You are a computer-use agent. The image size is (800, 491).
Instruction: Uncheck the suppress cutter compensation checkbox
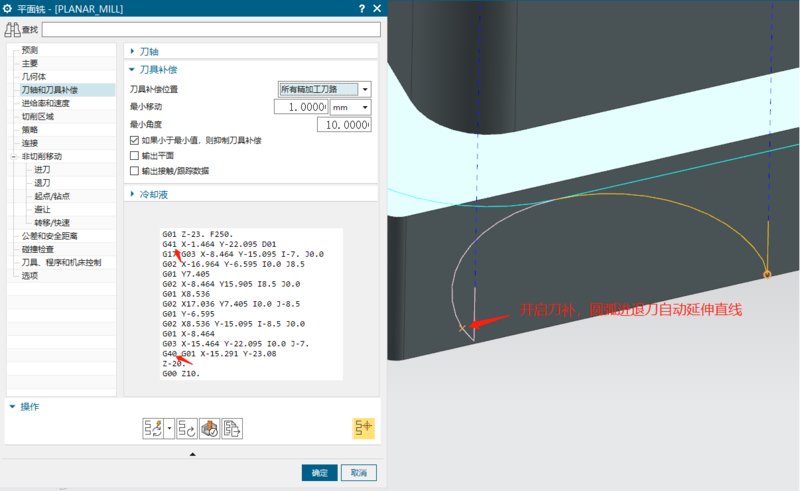point(135,141)
